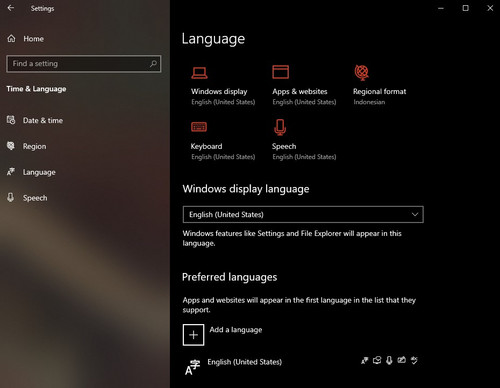
Task: Click the Regional format label
Action: (380, 91)
